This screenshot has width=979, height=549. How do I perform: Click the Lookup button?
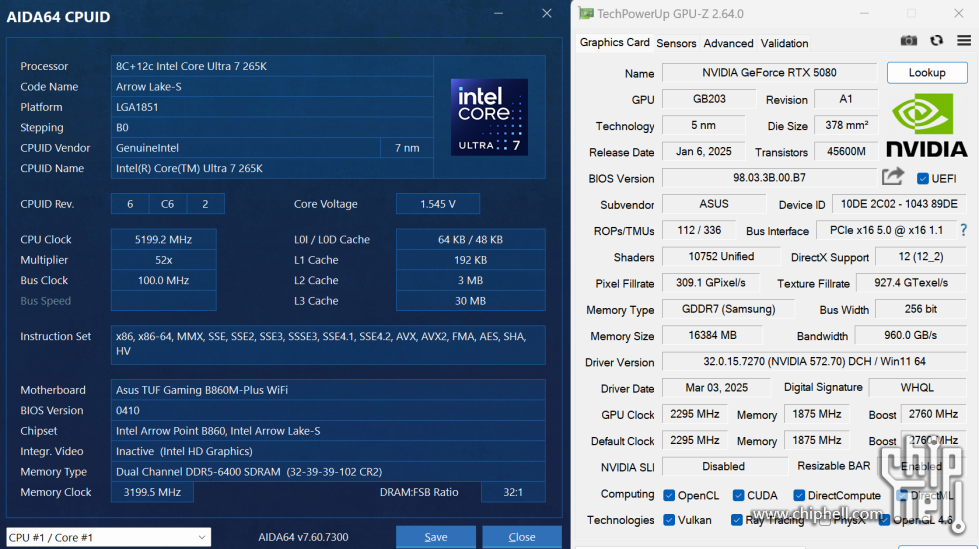(x=927, y=72)
